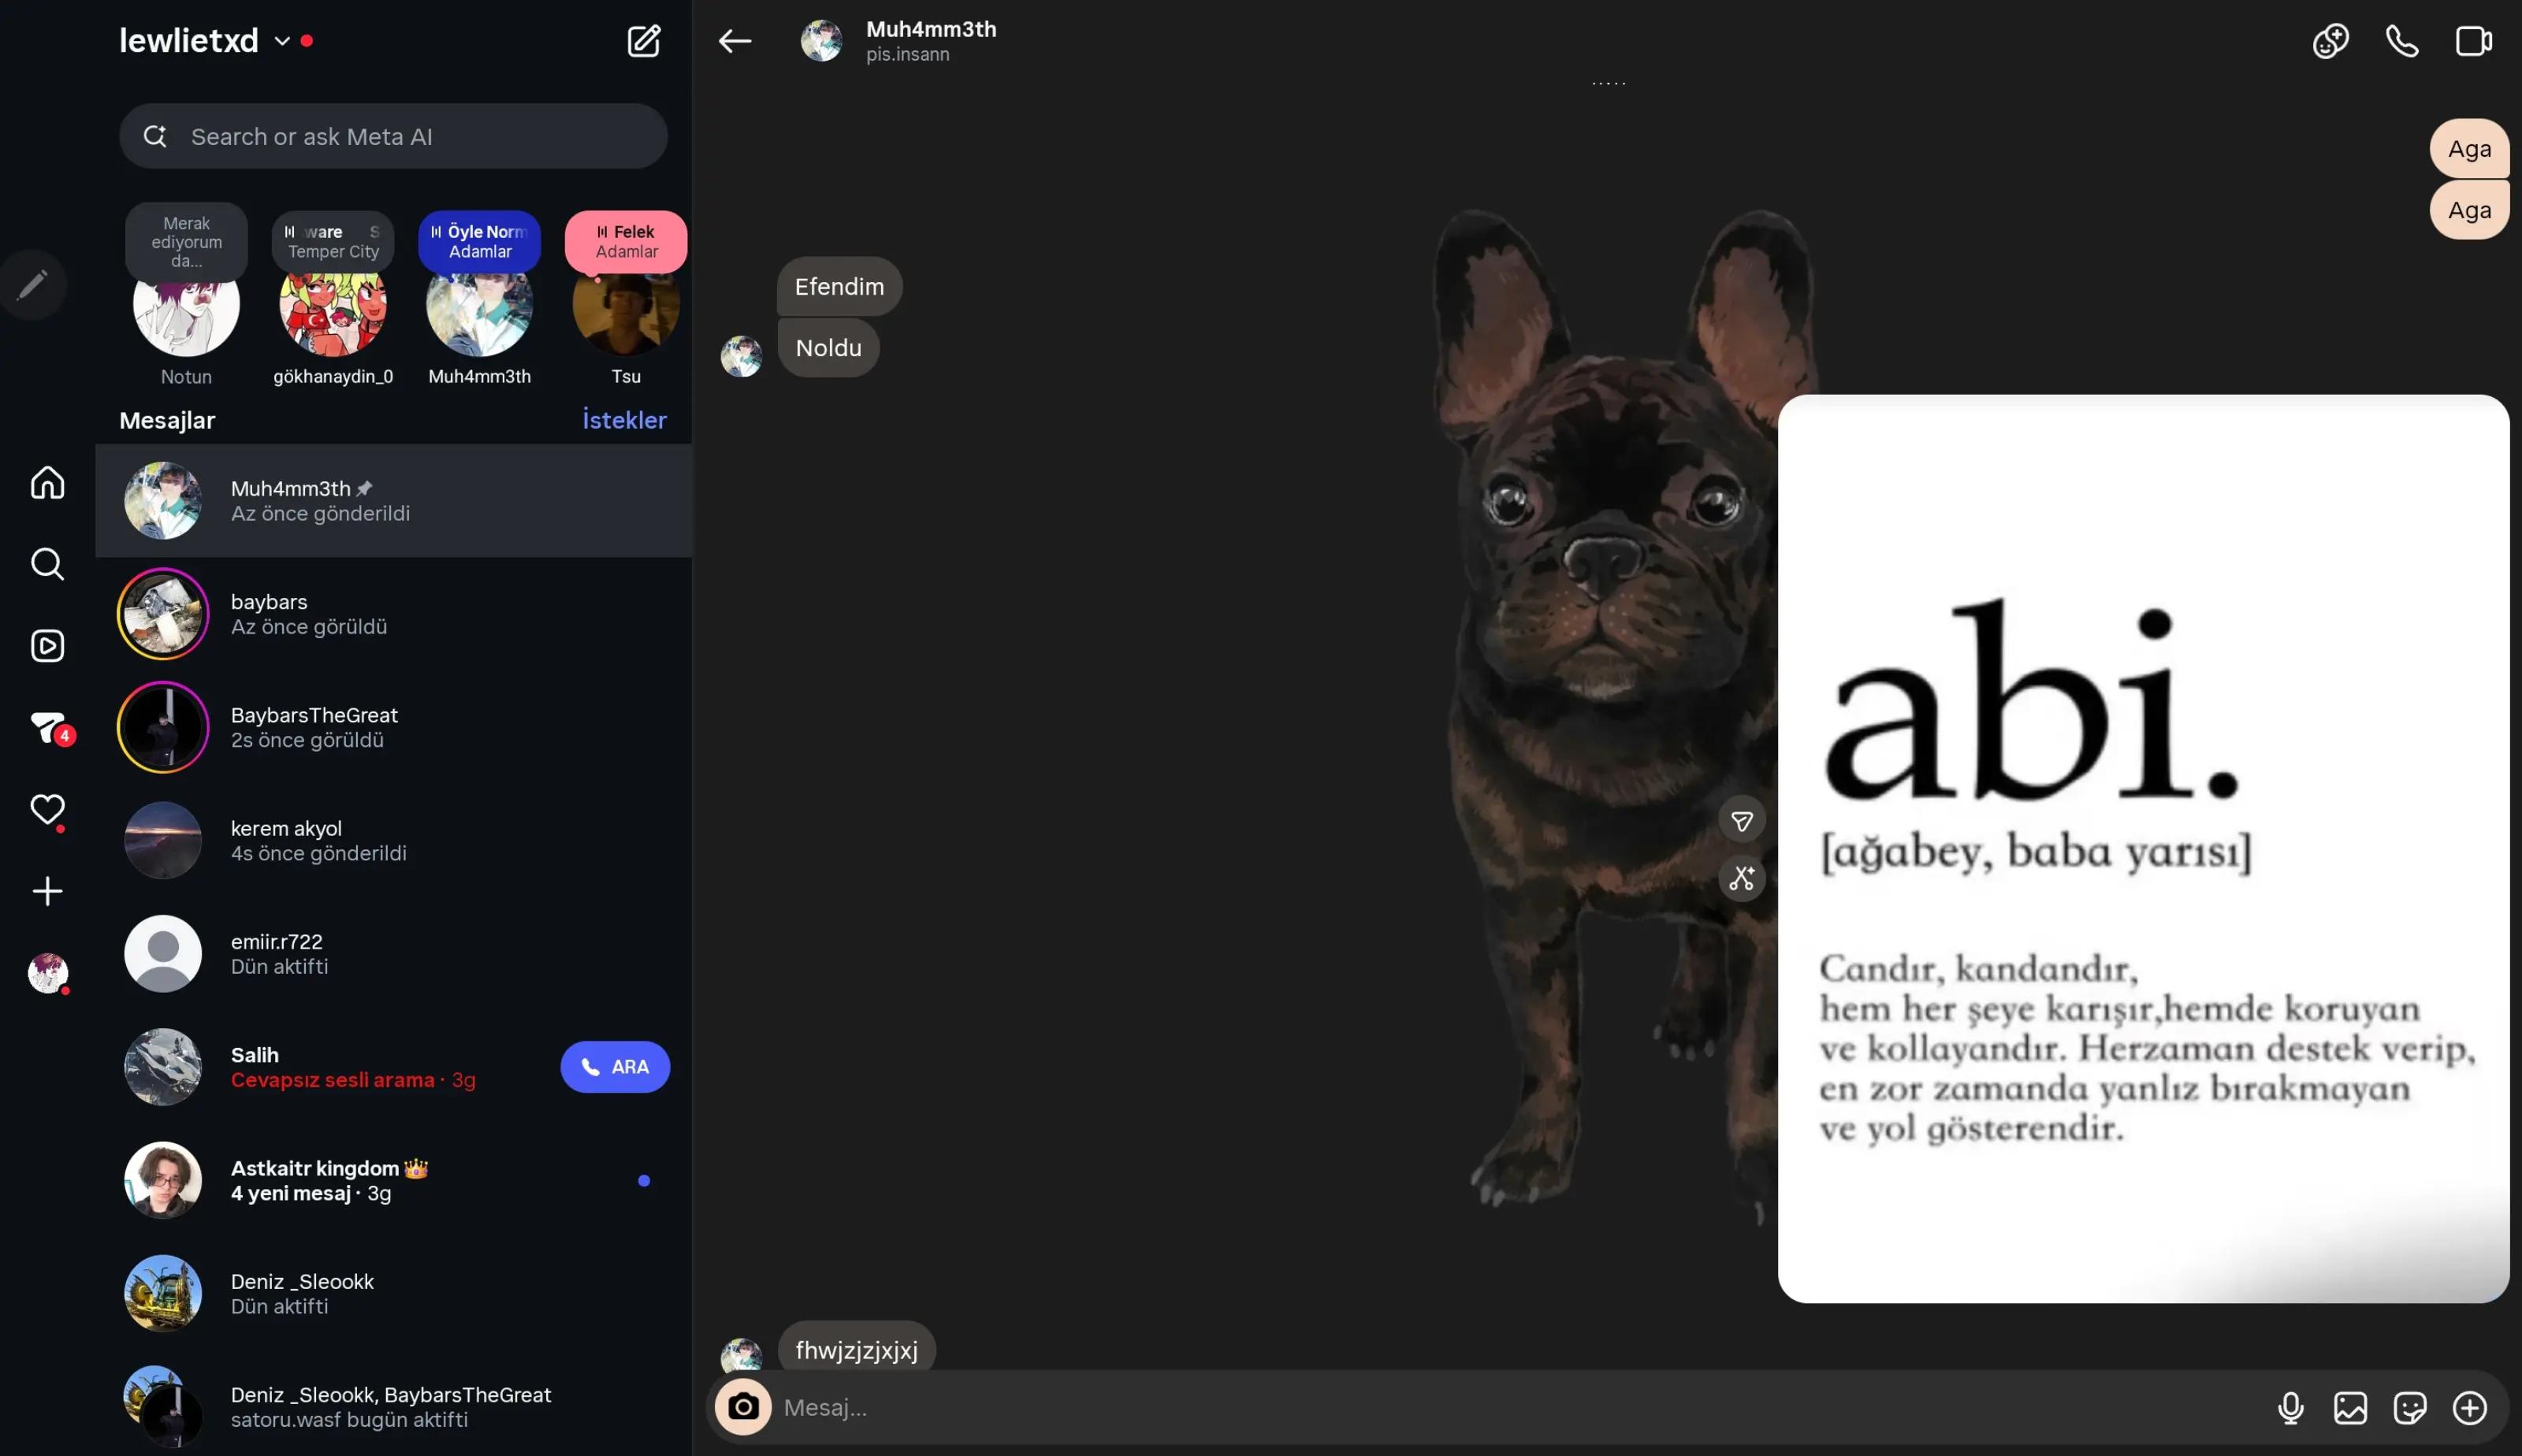Image resolution: width=2522 pixels, height=1456 pixels.
Task: Go back with the left arrow
Action: [x=735, y=41]
